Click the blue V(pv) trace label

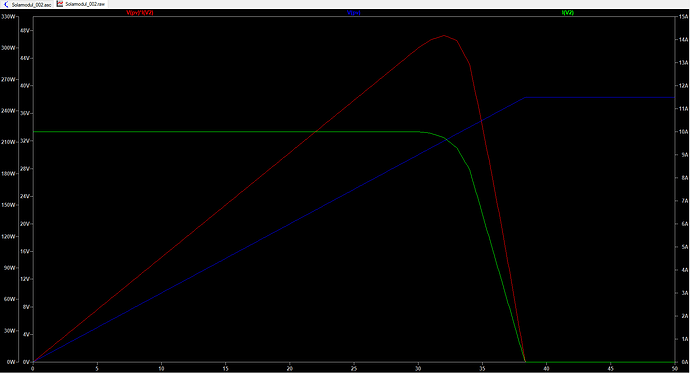tap(354, 13)
